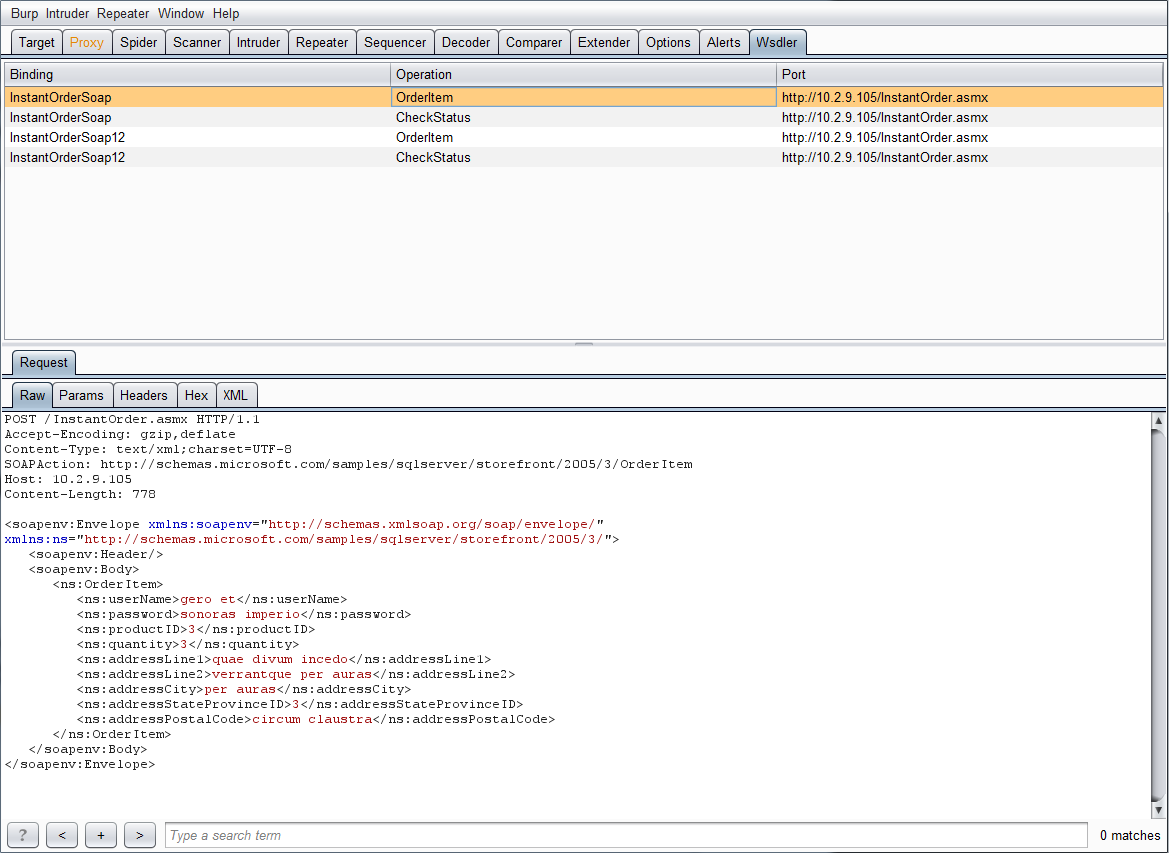Click the Host: 10.2.9.105 line

pyautogui.click(x=68, y=479)
